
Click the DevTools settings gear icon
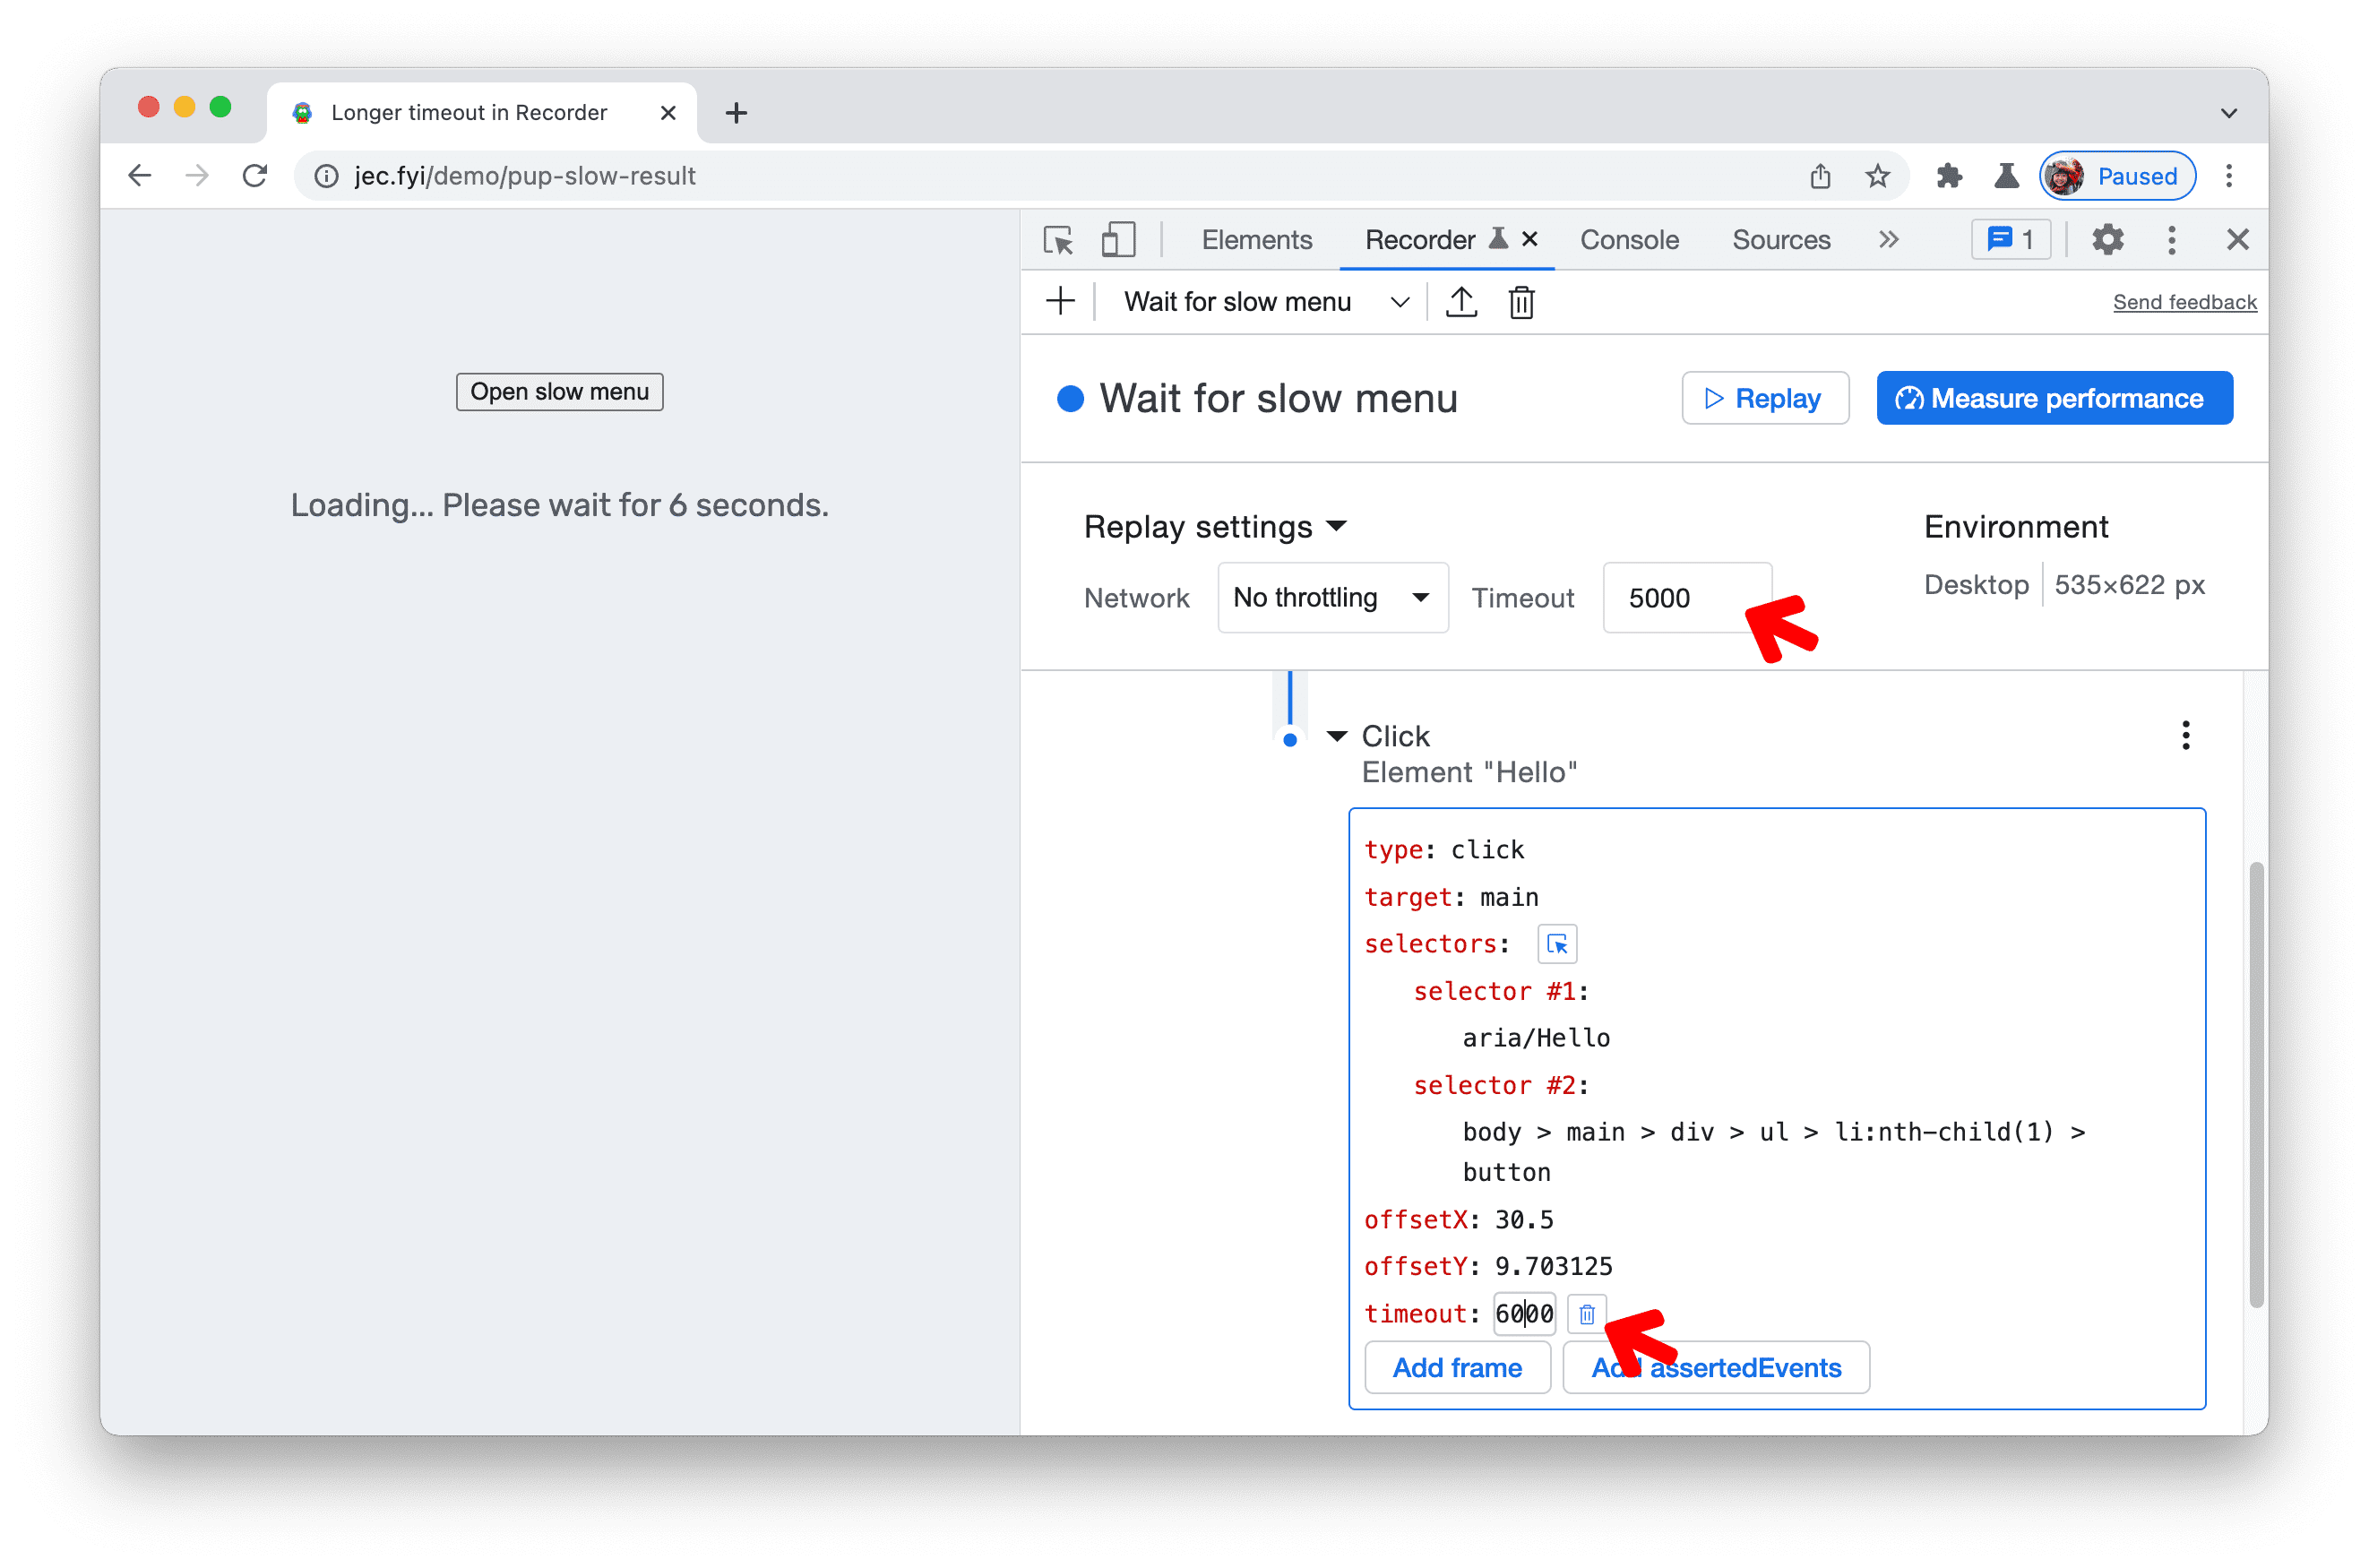tap(2110, 238)
